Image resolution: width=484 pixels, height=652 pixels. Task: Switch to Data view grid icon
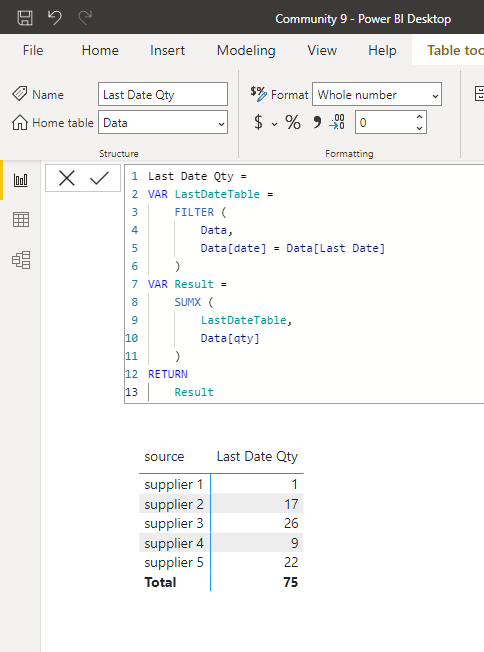click(x=21, y=220)
